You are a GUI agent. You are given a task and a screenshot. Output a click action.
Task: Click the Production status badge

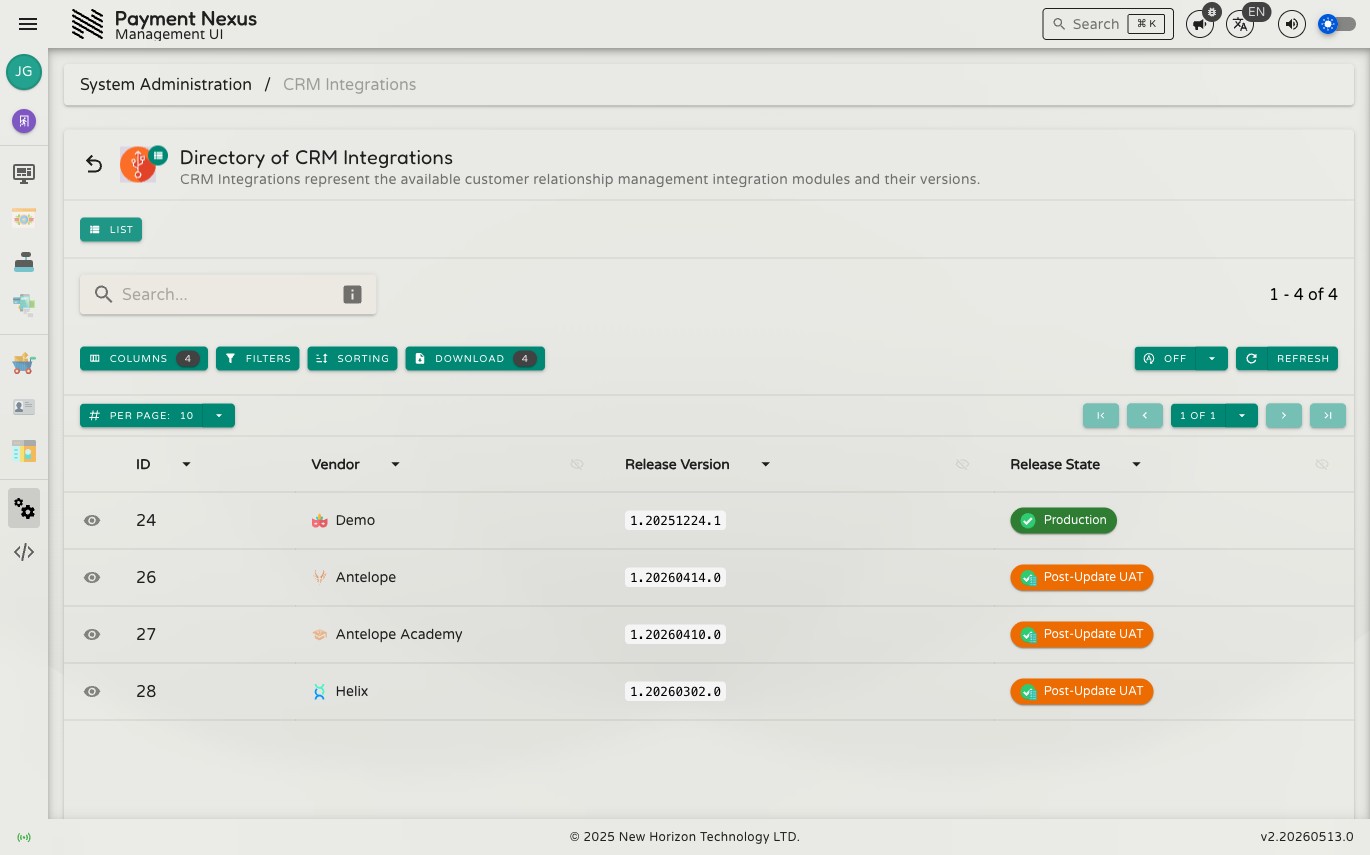[1063, 520]
